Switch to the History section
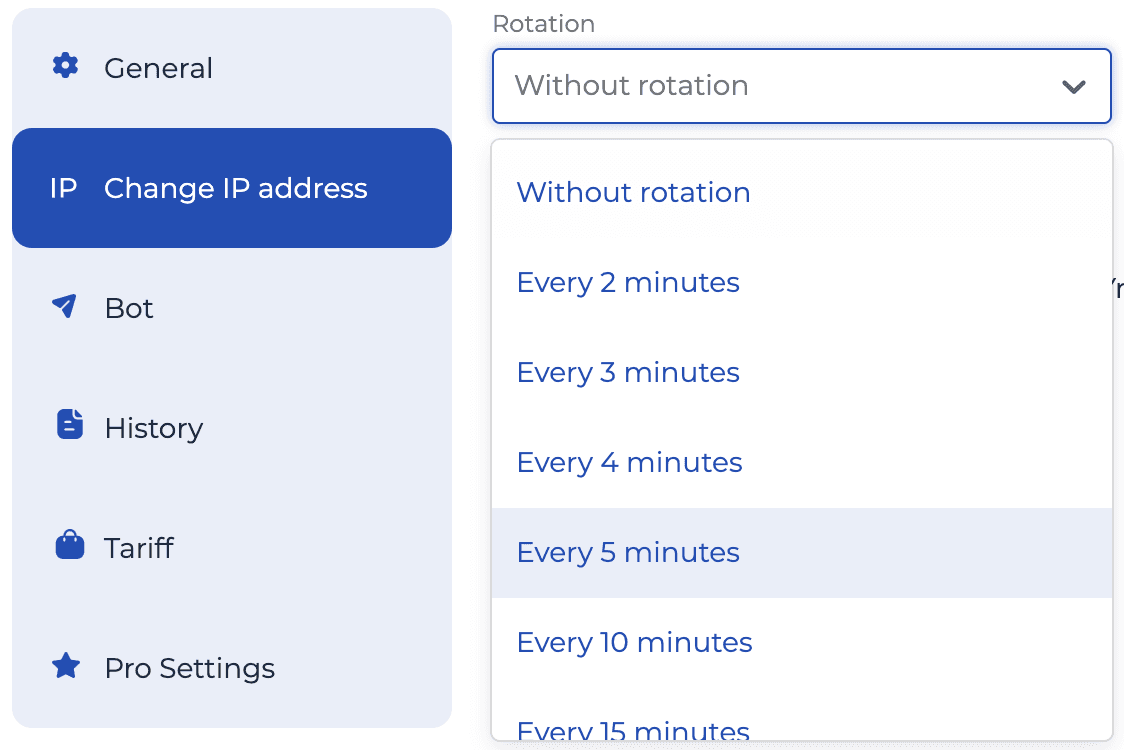 click(154, 427)
